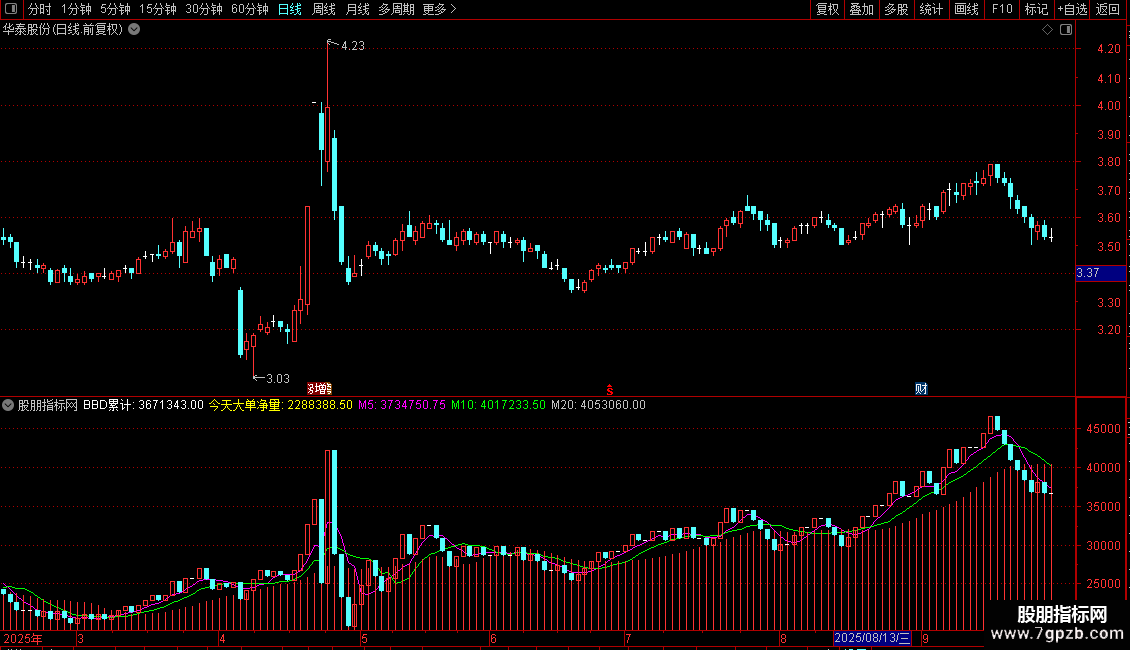
Task: Click month 5 on the time axis
Action: pos(364,638)
